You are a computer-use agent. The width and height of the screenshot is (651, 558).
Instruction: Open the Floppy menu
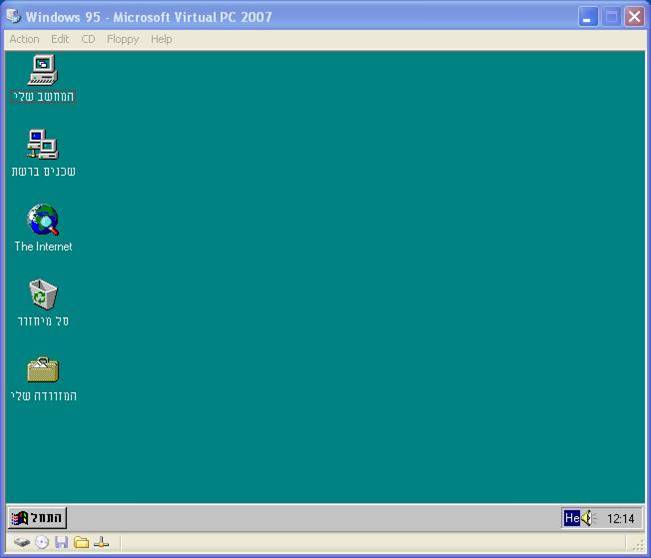click(x=123, y=39)
